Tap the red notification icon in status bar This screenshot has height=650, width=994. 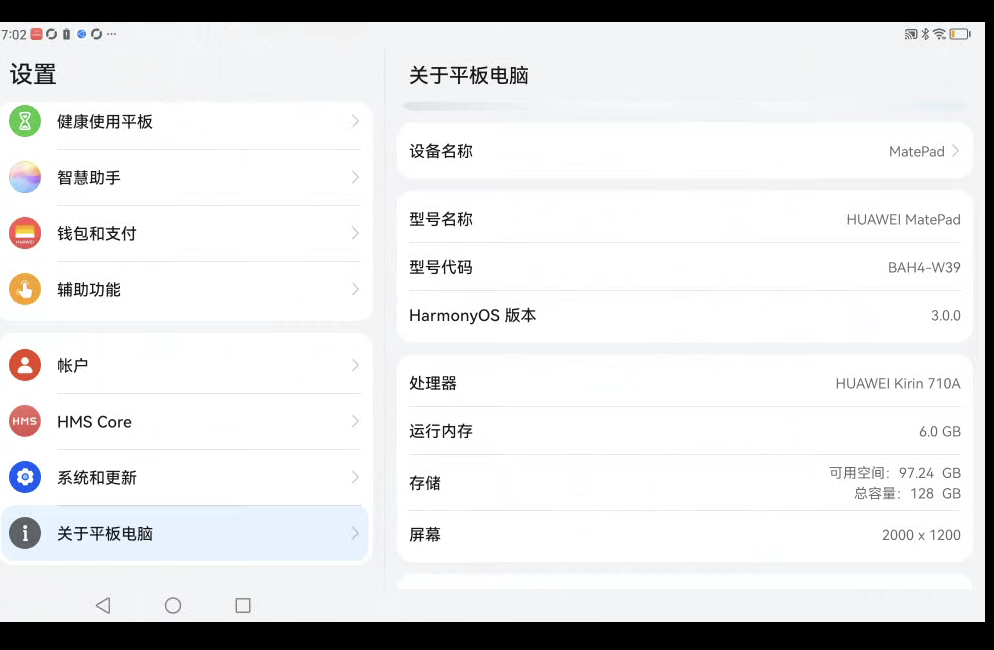tap(37, 34)
